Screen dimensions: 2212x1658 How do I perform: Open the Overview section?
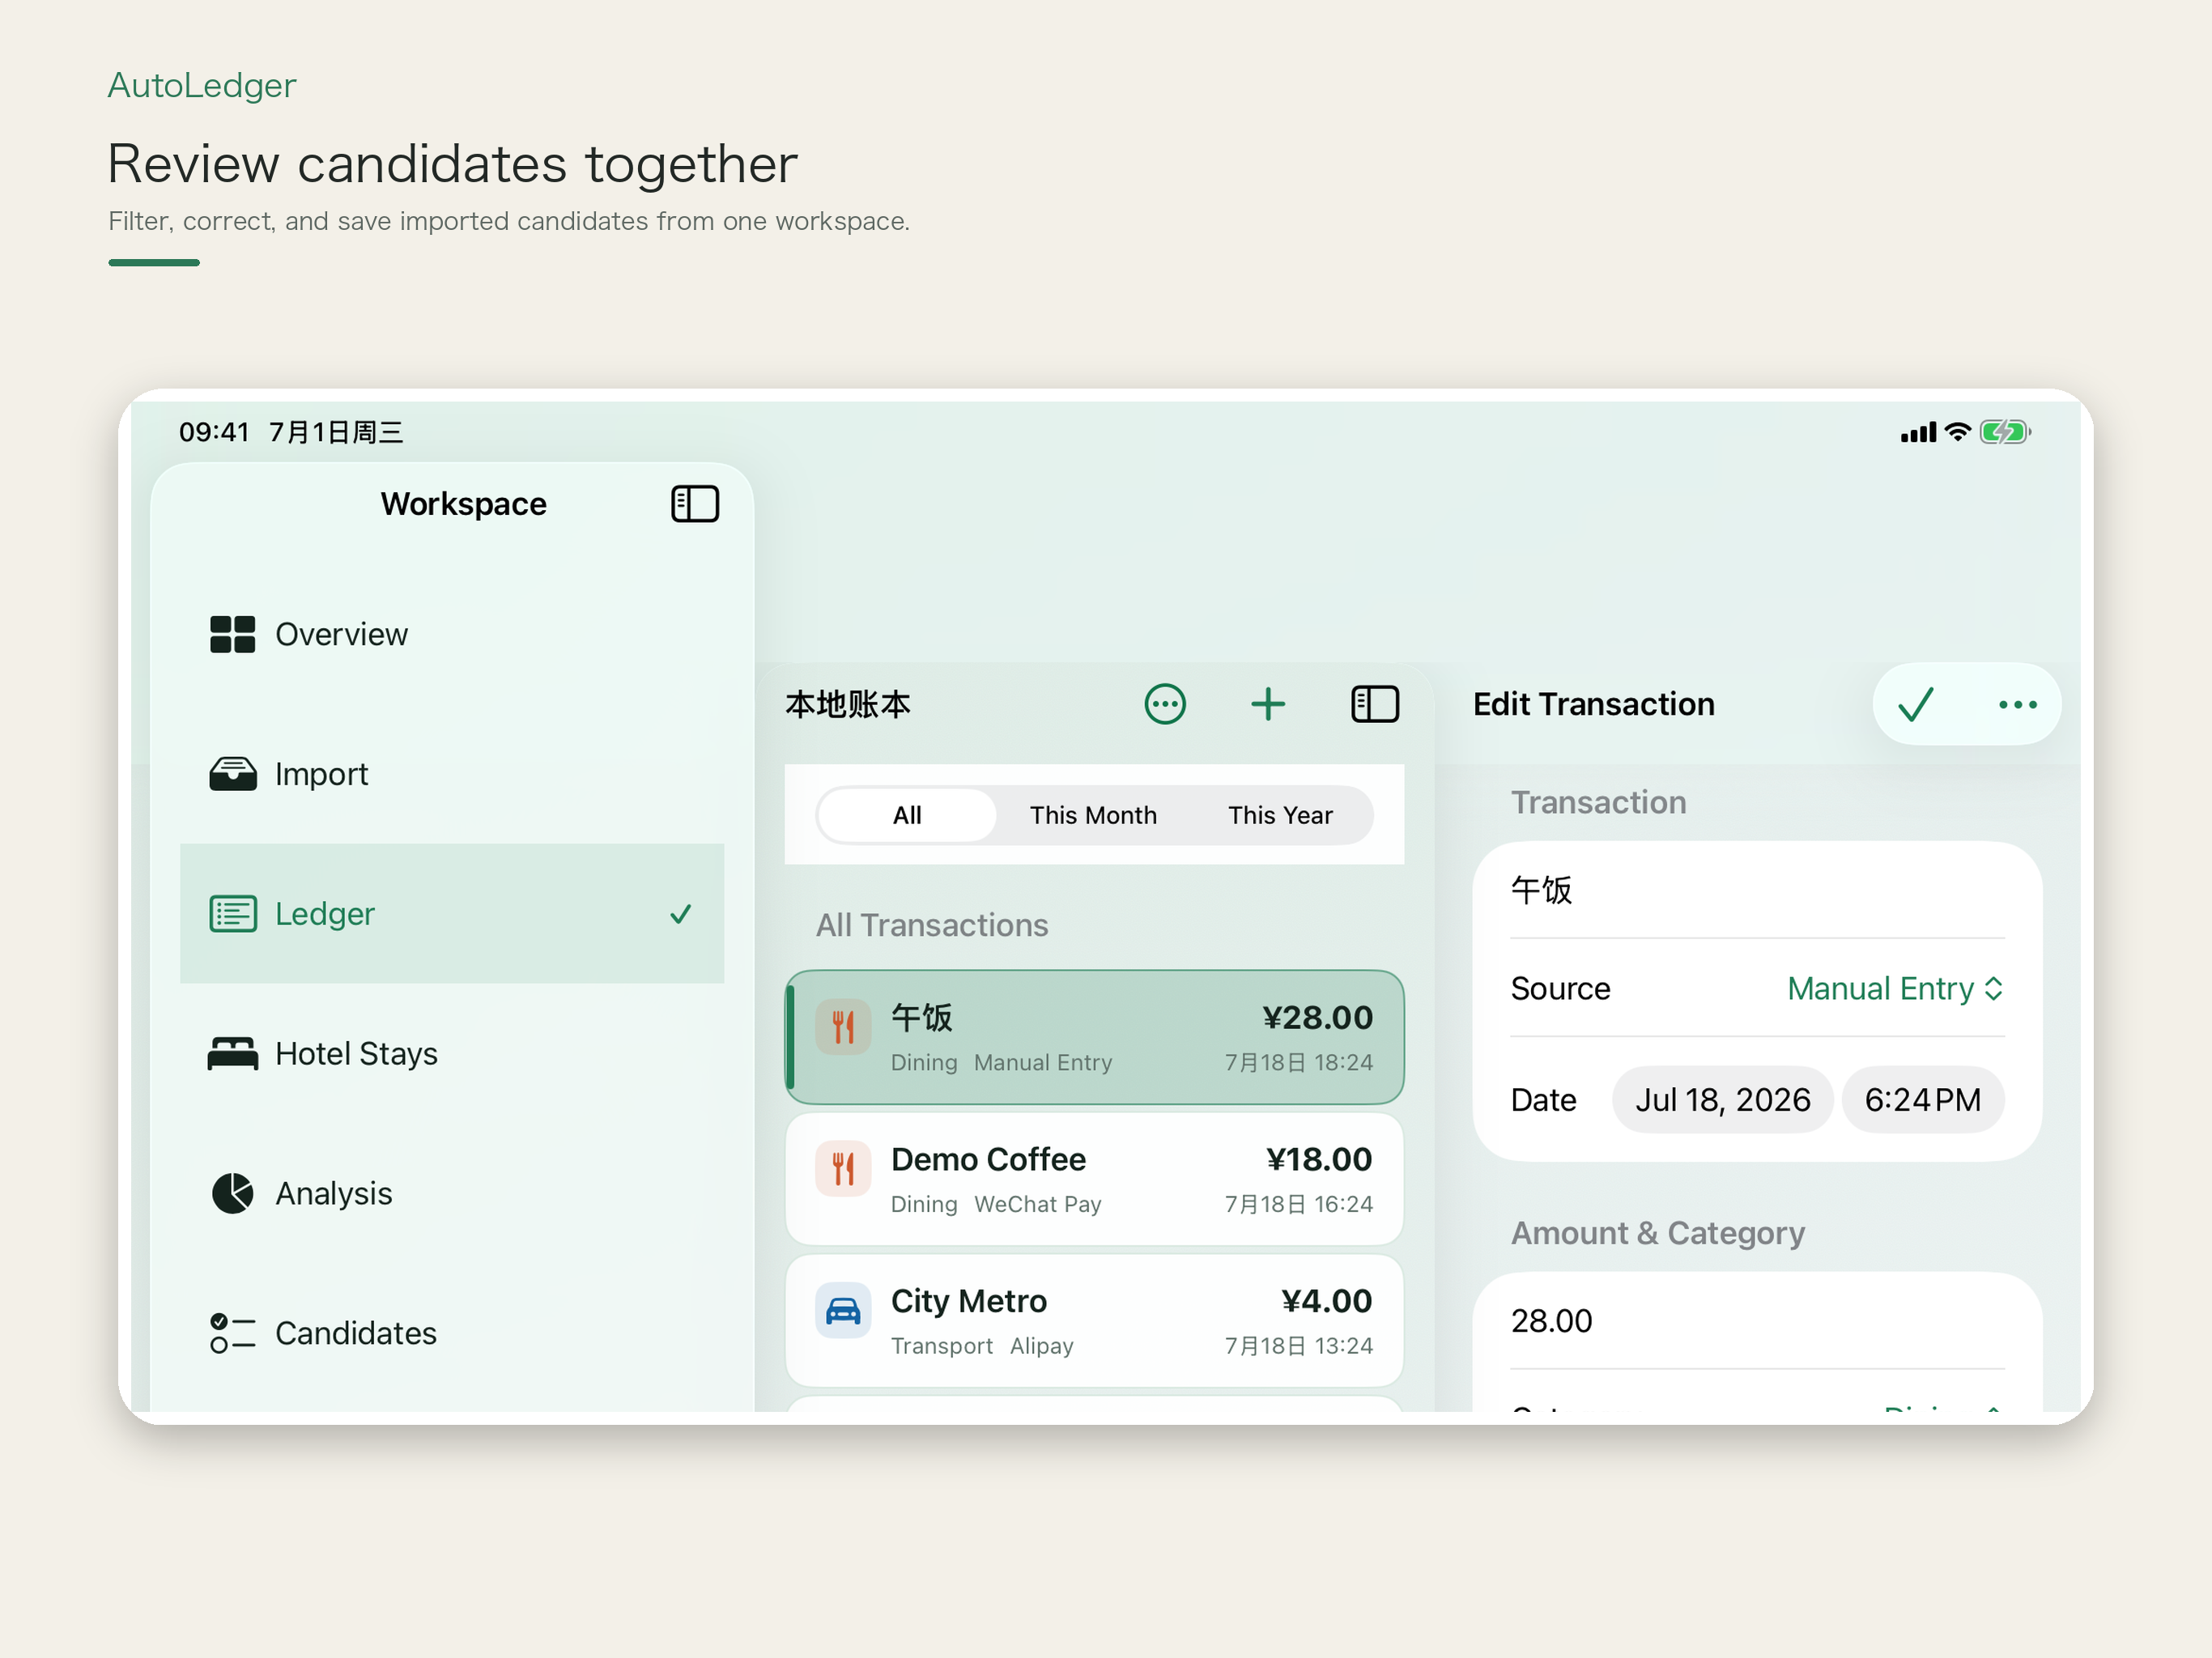click(x=452, y=634)
